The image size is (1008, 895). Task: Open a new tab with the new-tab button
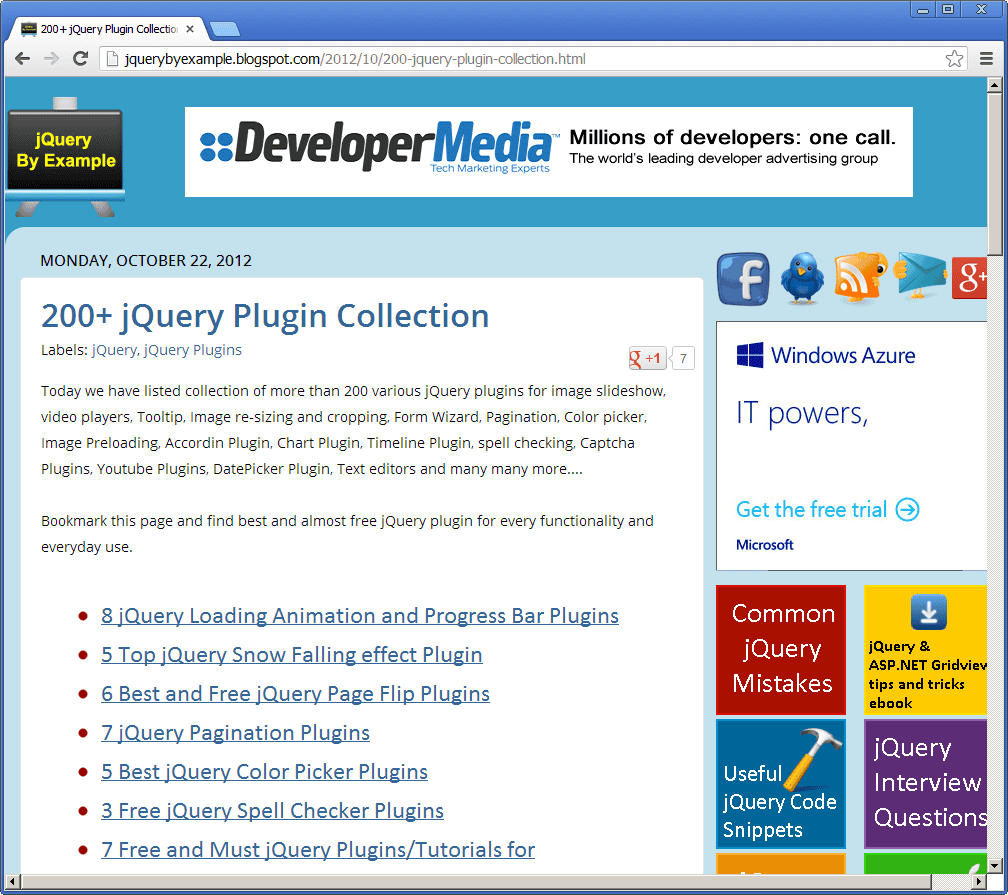click(x=225, y=29)
